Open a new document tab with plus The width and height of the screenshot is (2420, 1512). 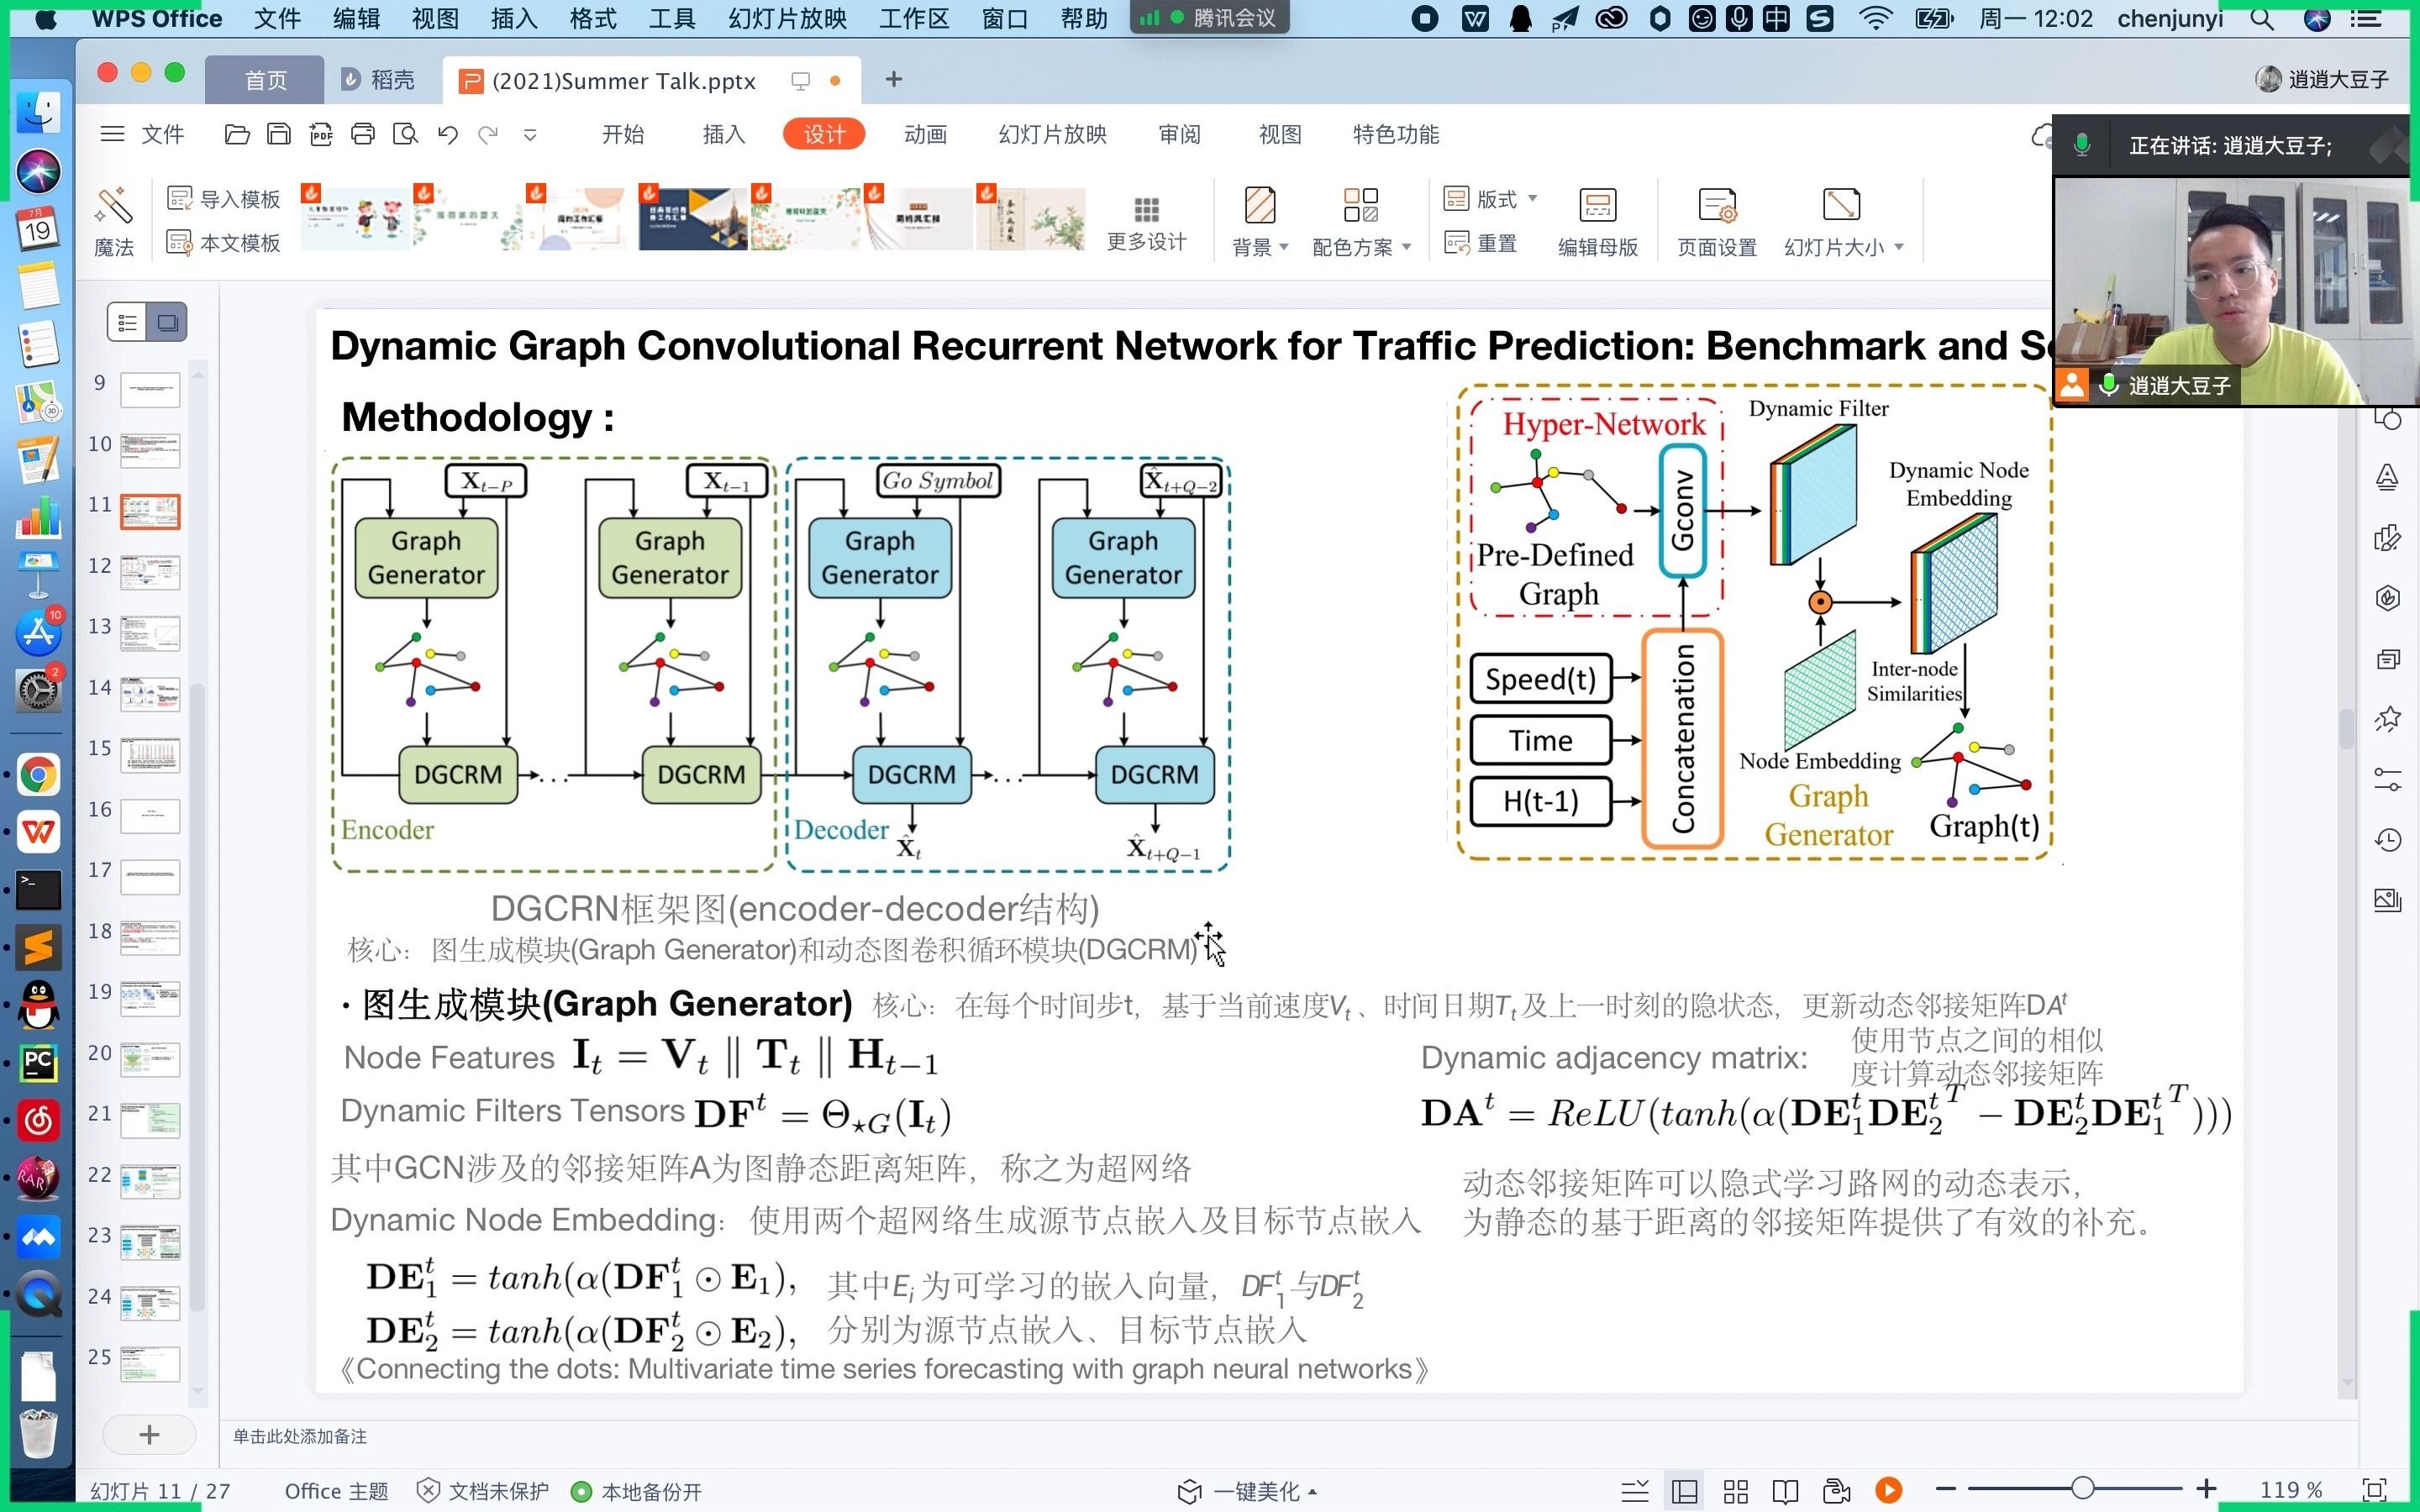[894, 79]
